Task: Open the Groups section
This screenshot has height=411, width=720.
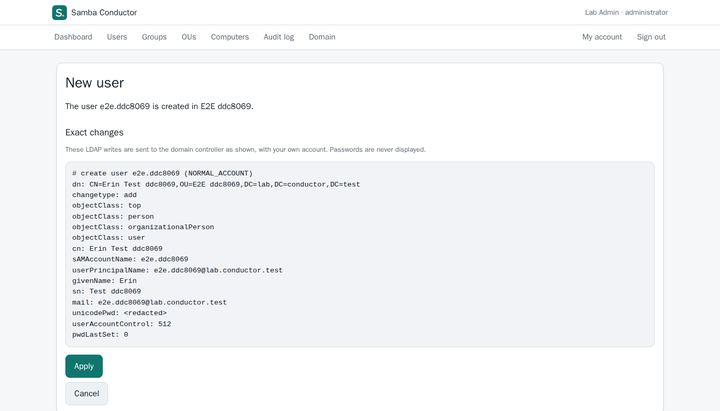Action: click(154, 37)
